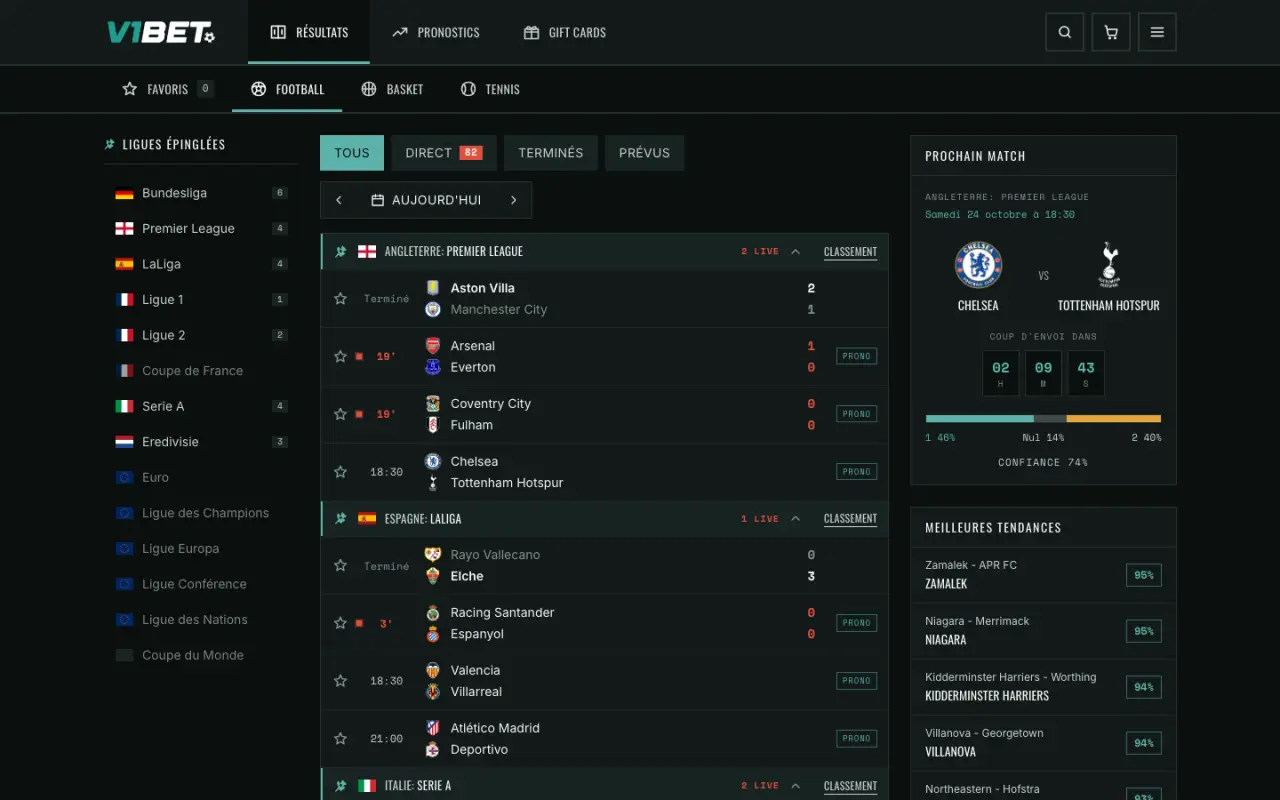Select Ligue 1 in pinned leagues
The width and height of the screenshot is (1280, 800).
tap(201, 300)
